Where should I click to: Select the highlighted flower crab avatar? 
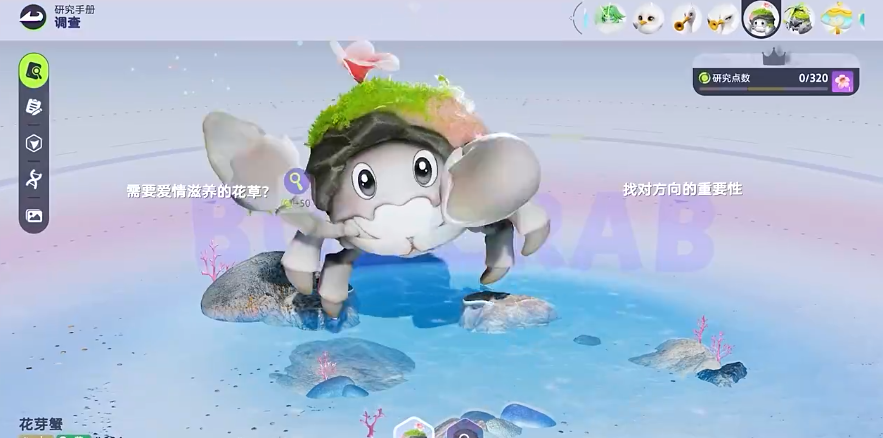(761, 19)
